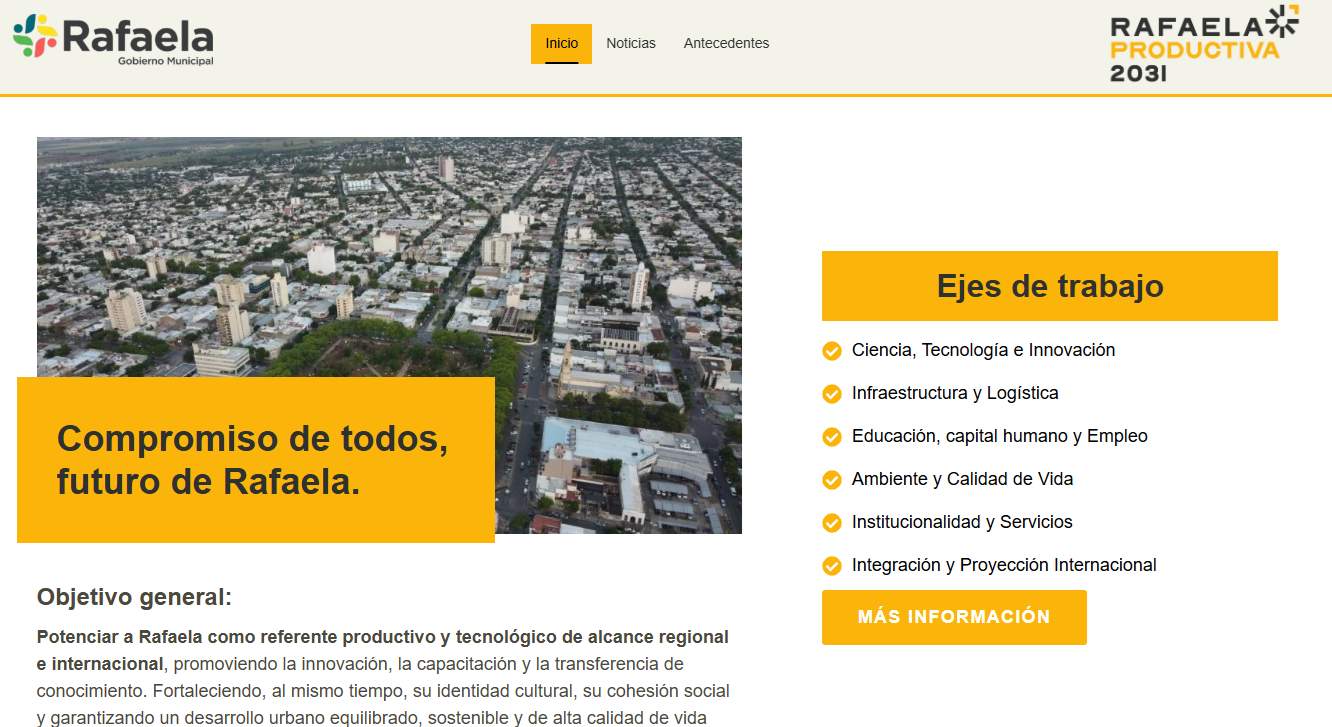Switch to the Noticias tab
The height and width of the screenshot is (727, 1332).
(631, 43)
